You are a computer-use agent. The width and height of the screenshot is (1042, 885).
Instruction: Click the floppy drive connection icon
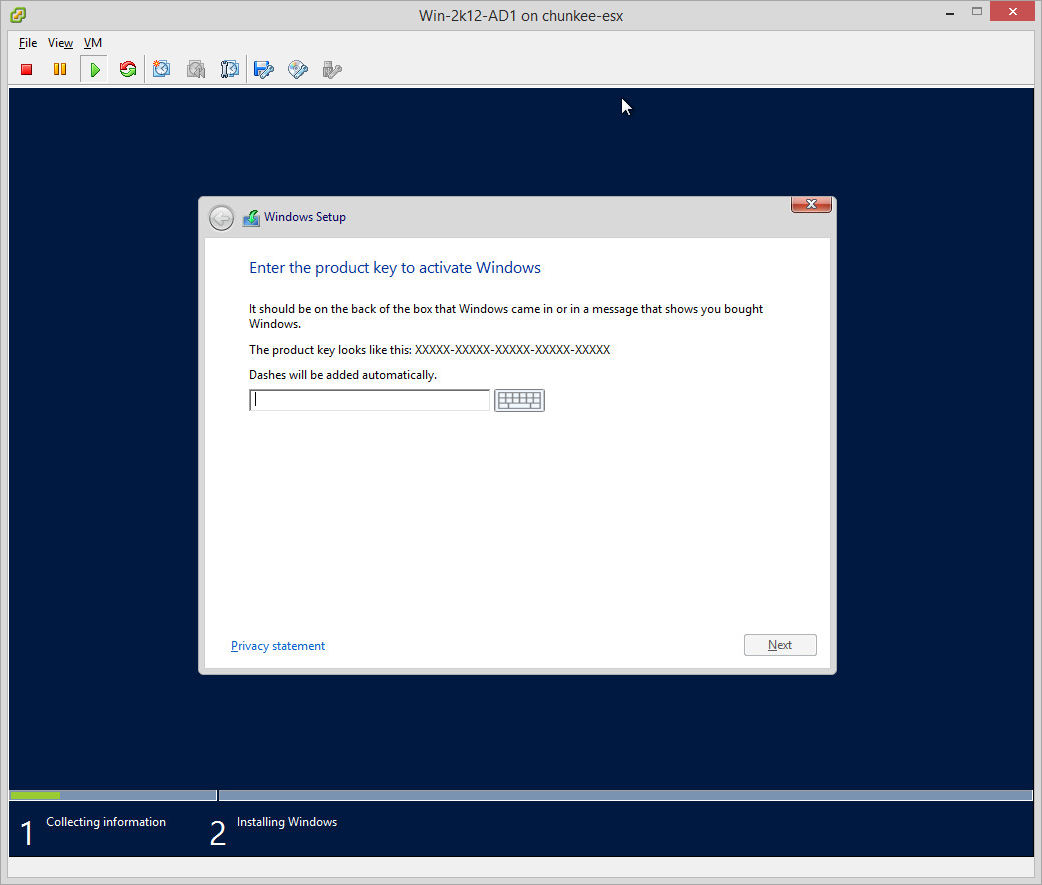tap(264, 69)
